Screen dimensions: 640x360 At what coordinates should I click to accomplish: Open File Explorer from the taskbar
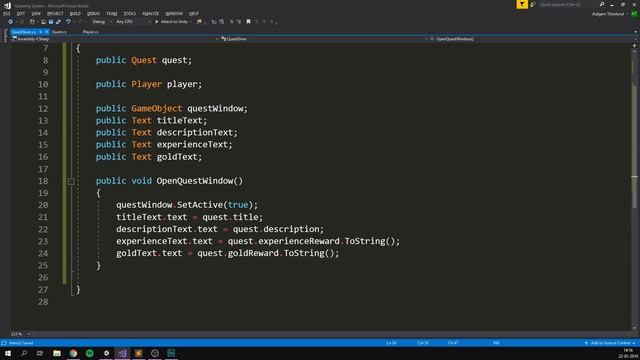(x=57, y=353)
